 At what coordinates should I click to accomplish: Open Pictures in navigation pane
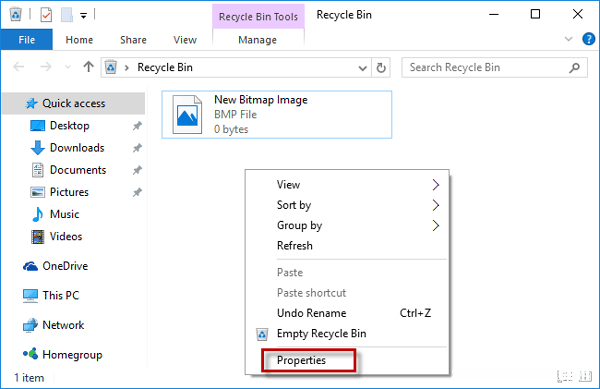click(69, 192)
